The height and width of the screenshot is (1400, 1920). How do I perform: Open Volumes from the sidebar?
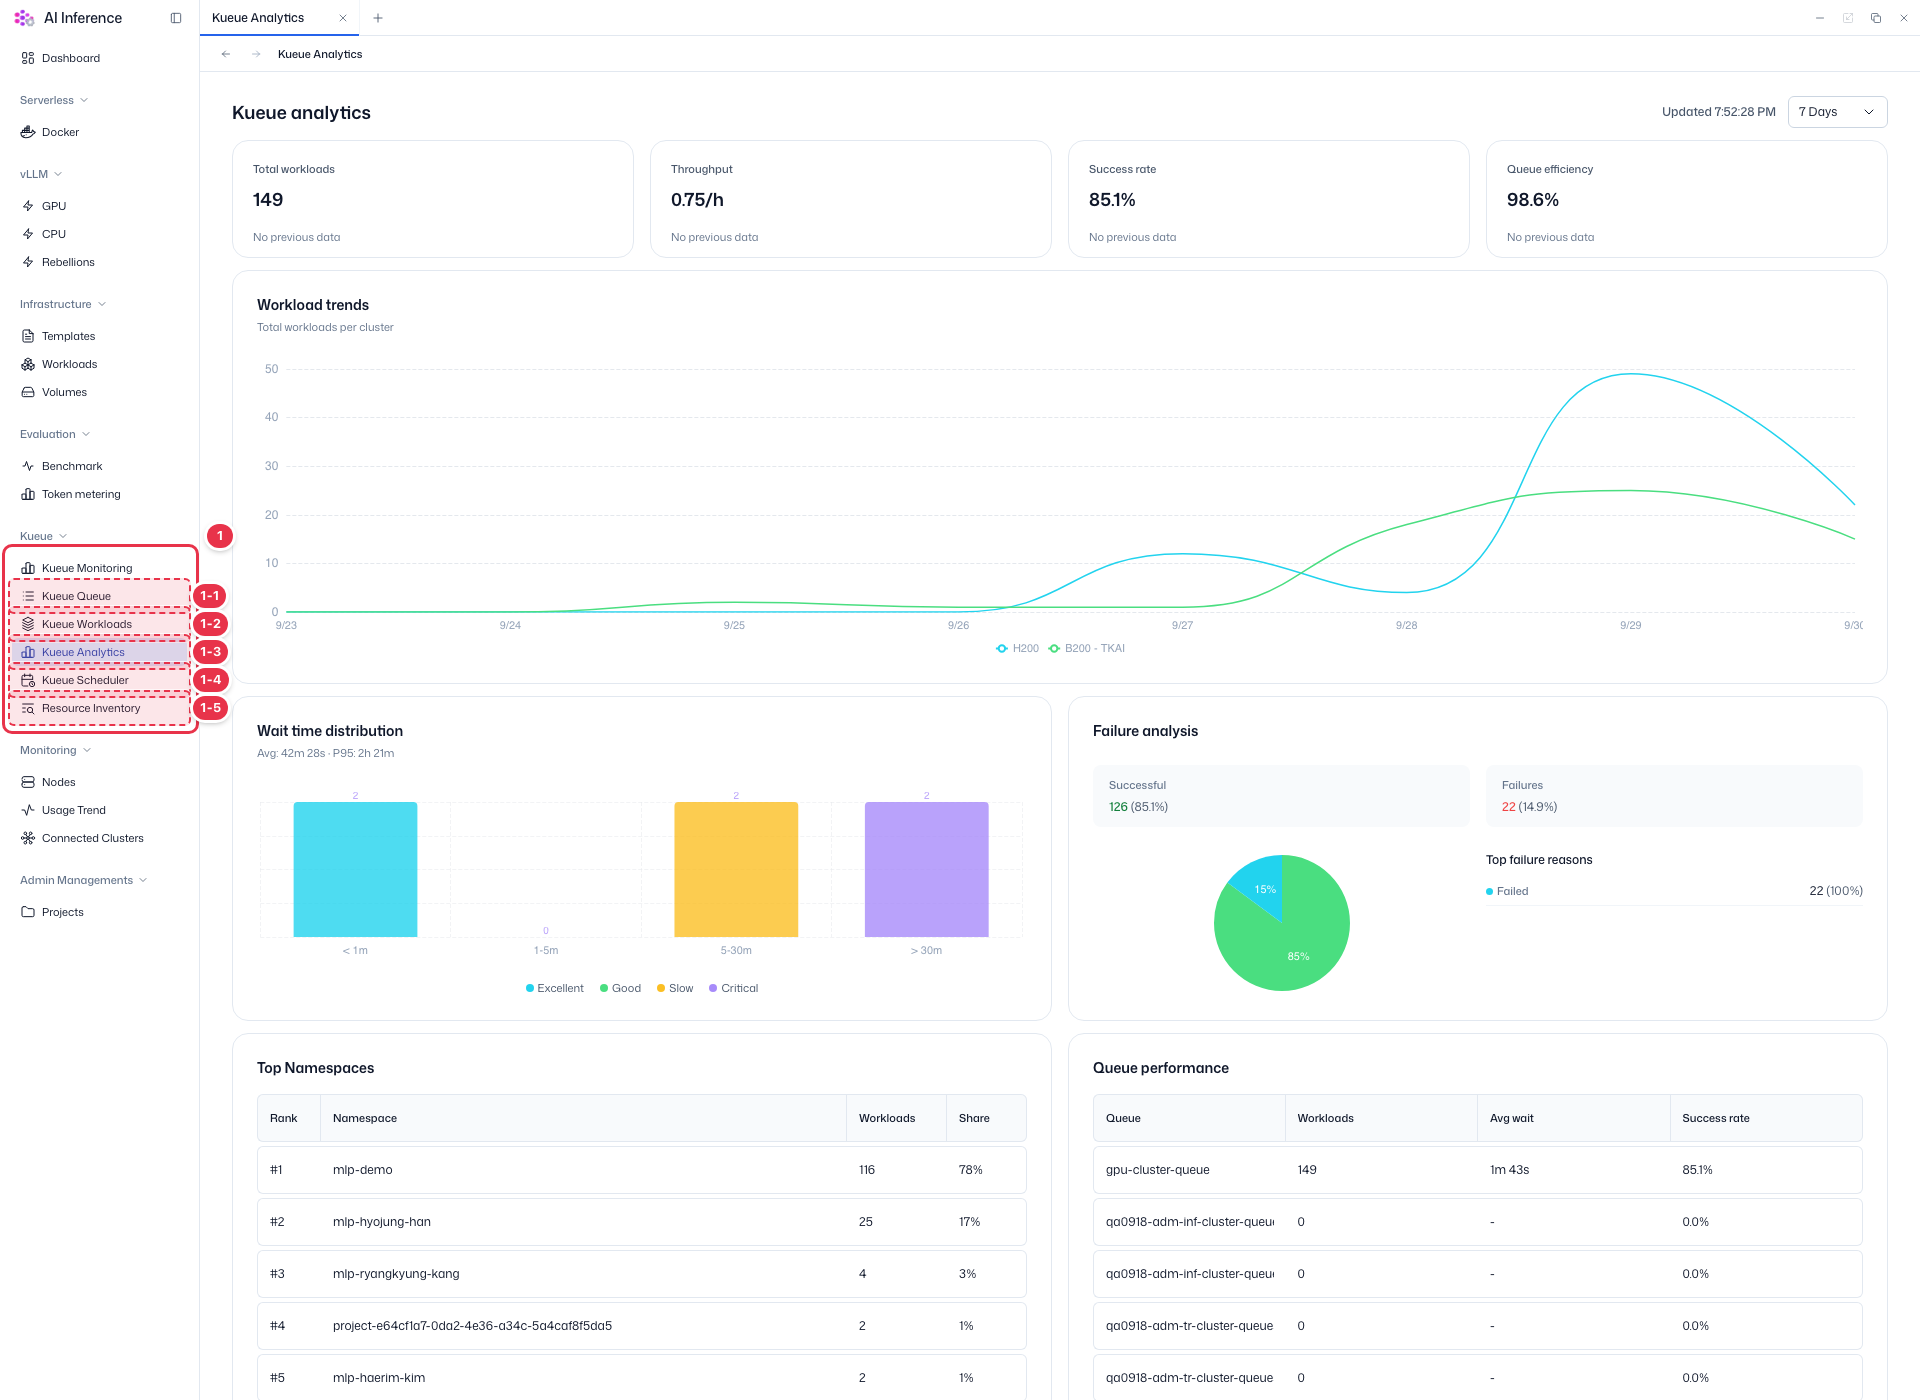click(x=64, y=392)
